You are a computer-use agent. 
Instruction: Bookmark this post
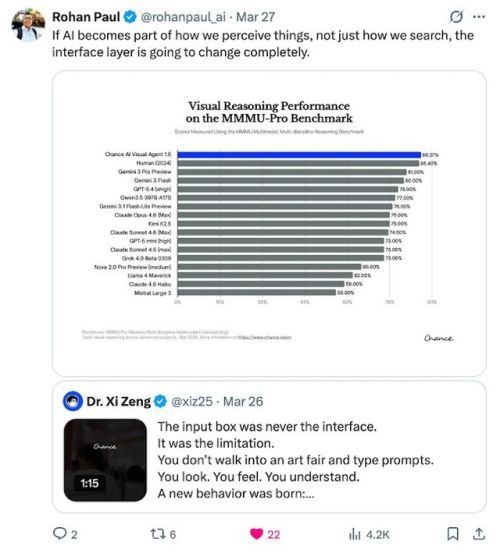453,534
